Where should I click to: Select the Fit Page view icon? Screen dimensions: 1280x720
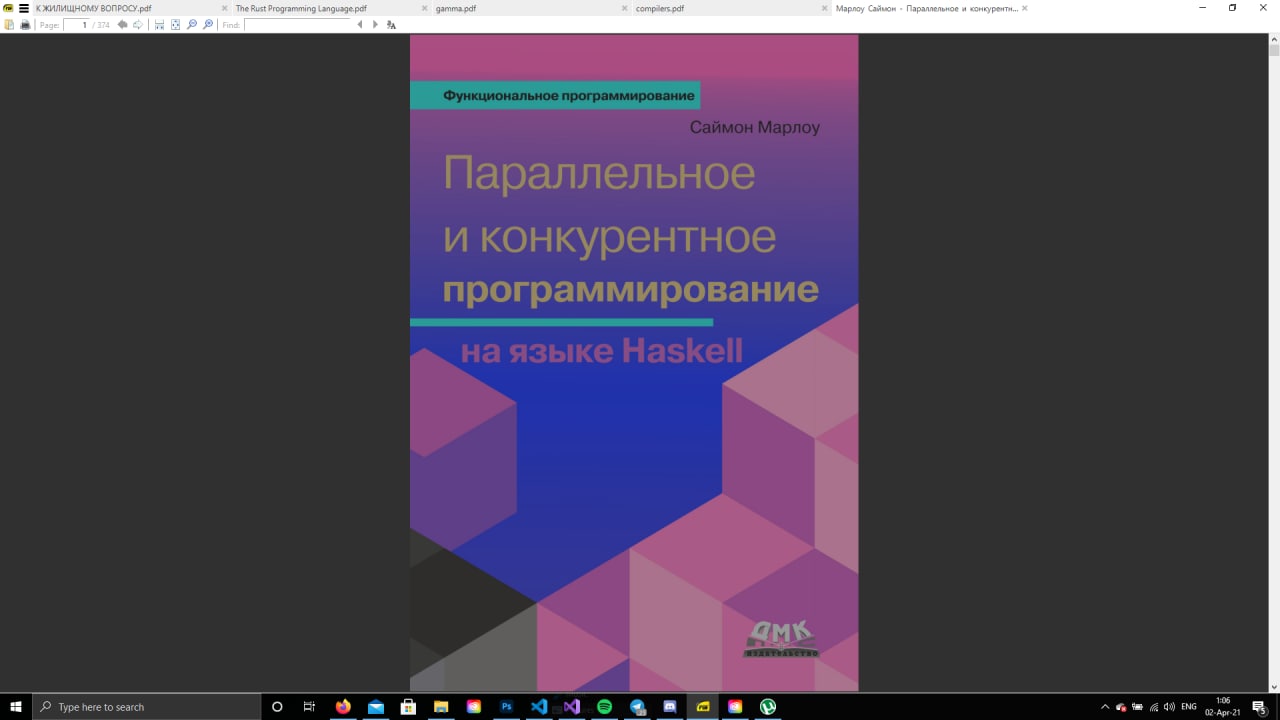(x=175, y=25)
